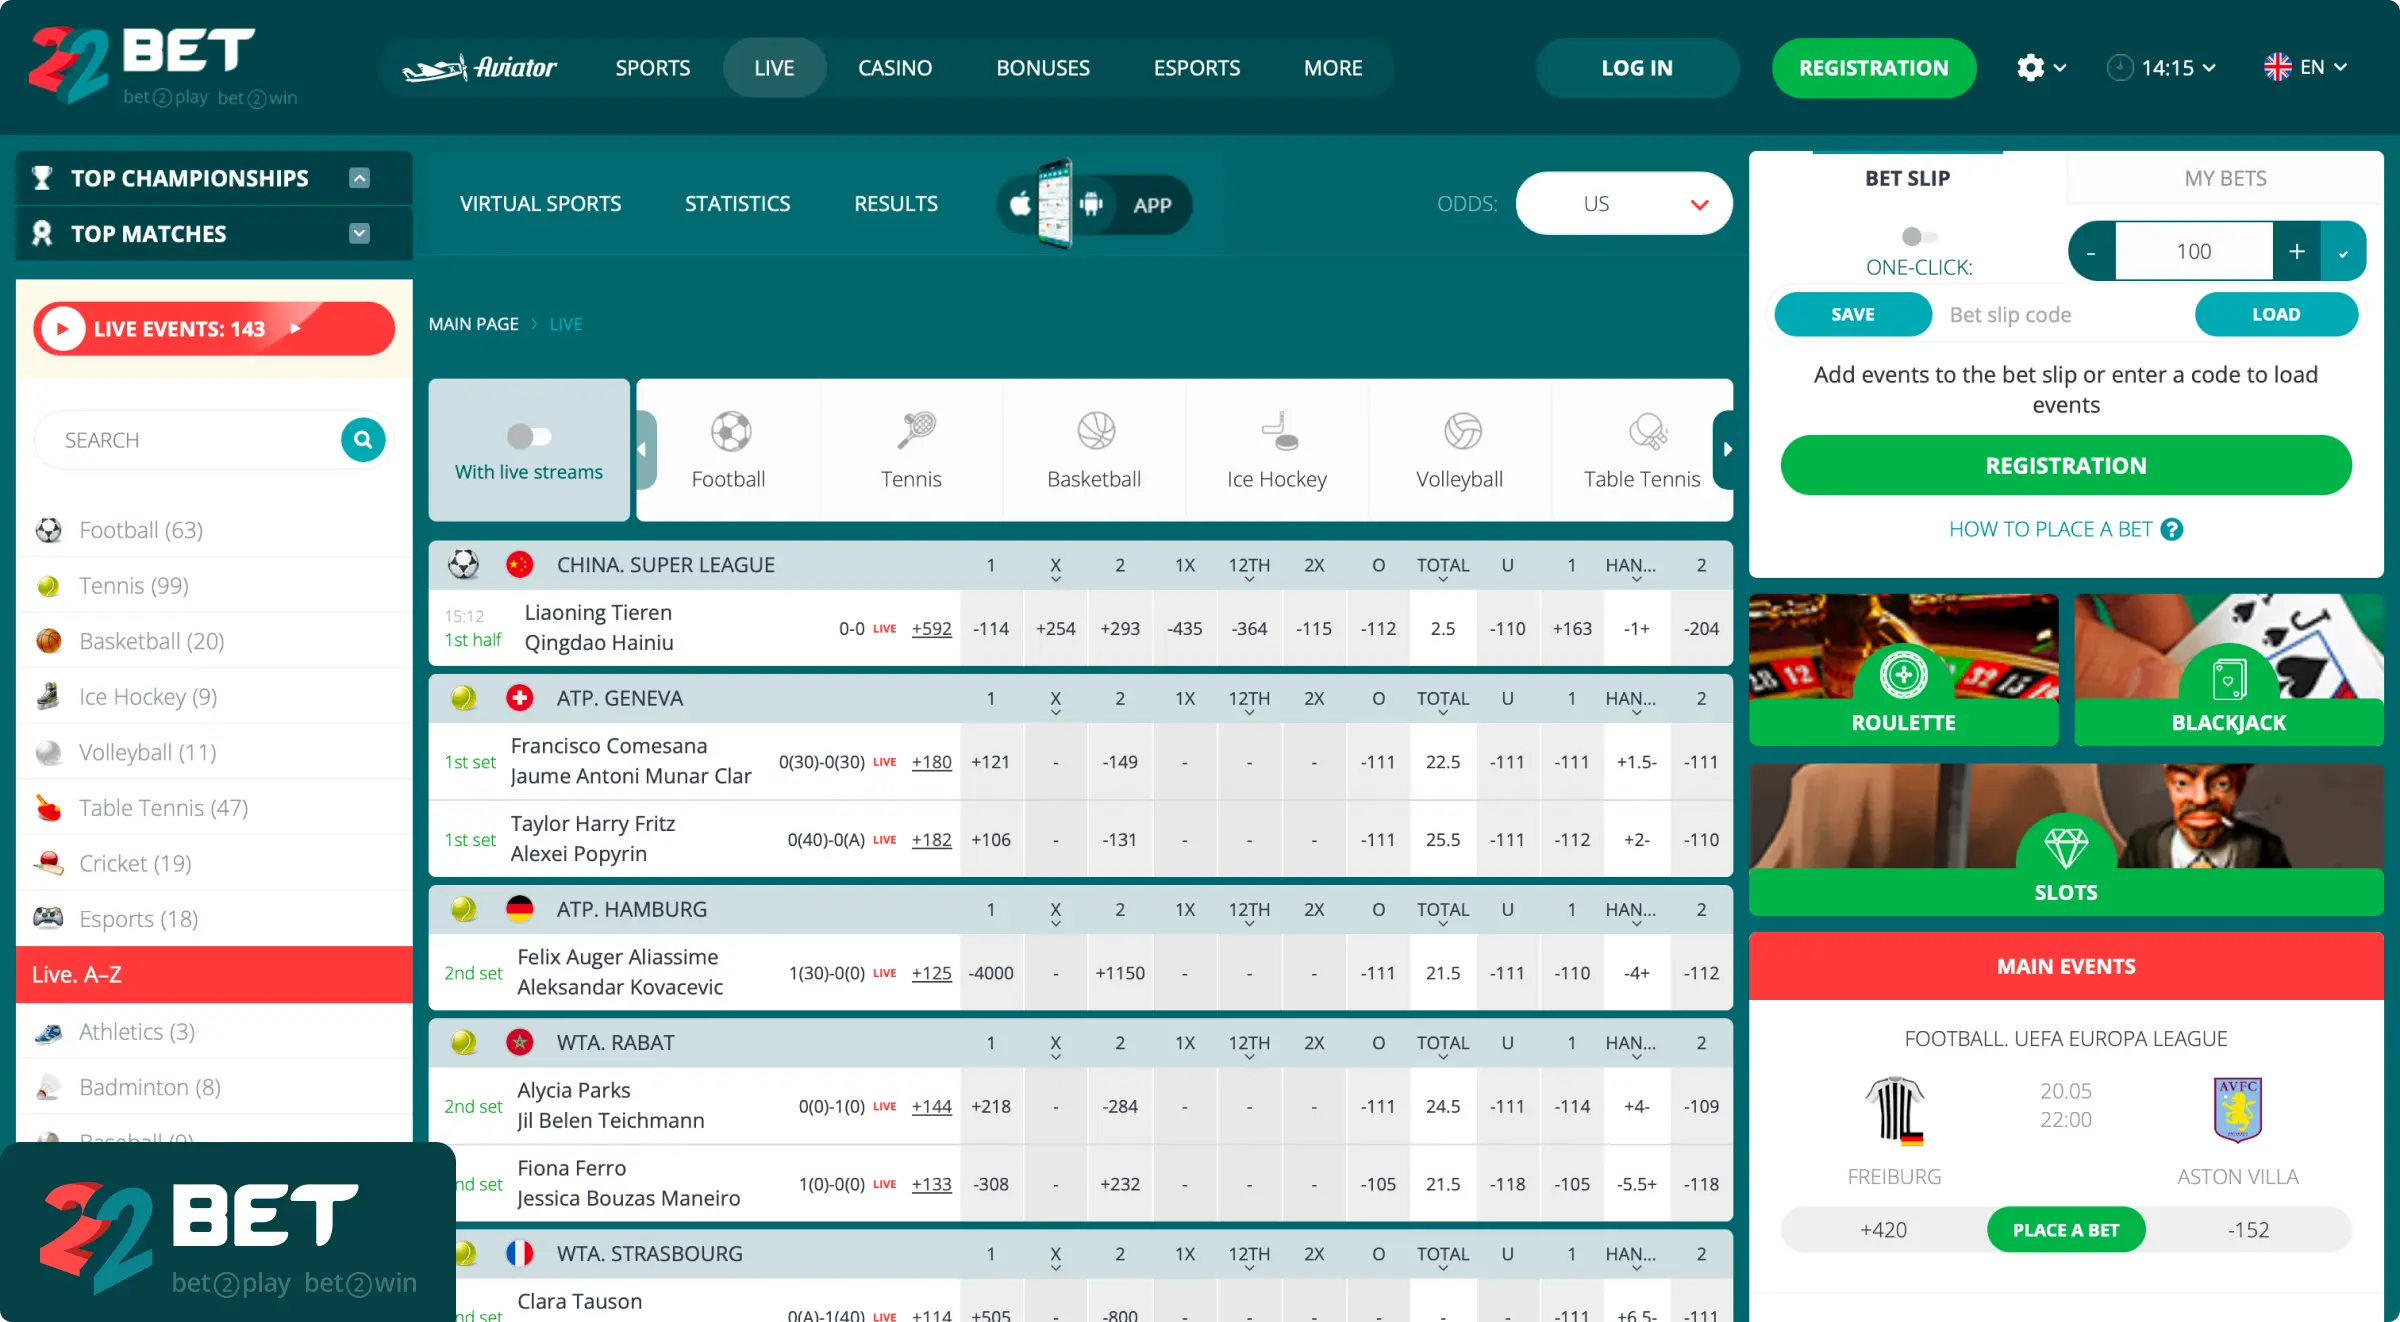2400x1322 pixels.
Task: Open ESPORTS menu item
Action: pos(1197,68)
